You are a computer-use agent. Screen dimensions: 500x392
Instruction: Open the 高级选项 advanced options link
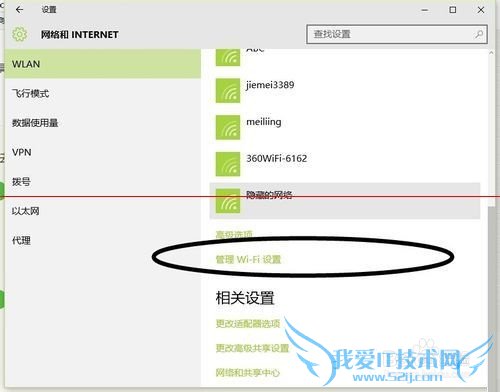234,235
